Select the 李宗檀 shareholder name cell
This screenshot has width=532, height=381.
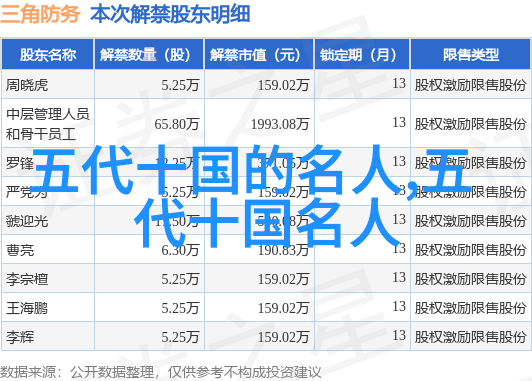(x=27, y=279)
